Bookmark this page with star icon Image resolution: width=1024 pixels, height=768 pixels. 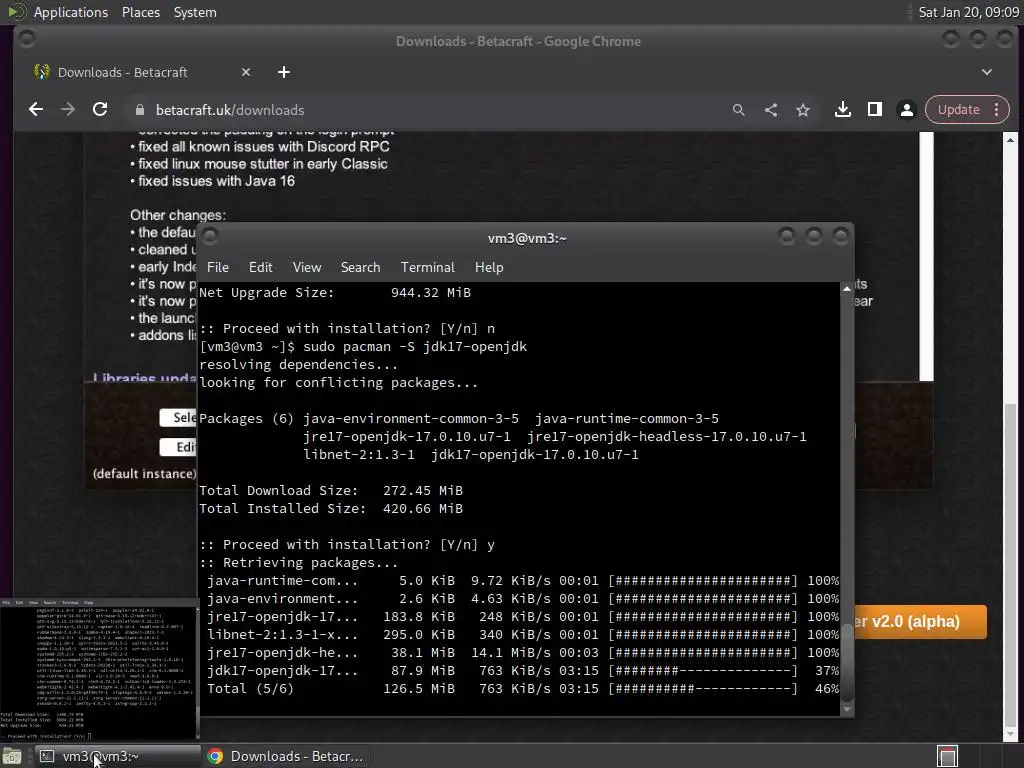pos(803,110)
